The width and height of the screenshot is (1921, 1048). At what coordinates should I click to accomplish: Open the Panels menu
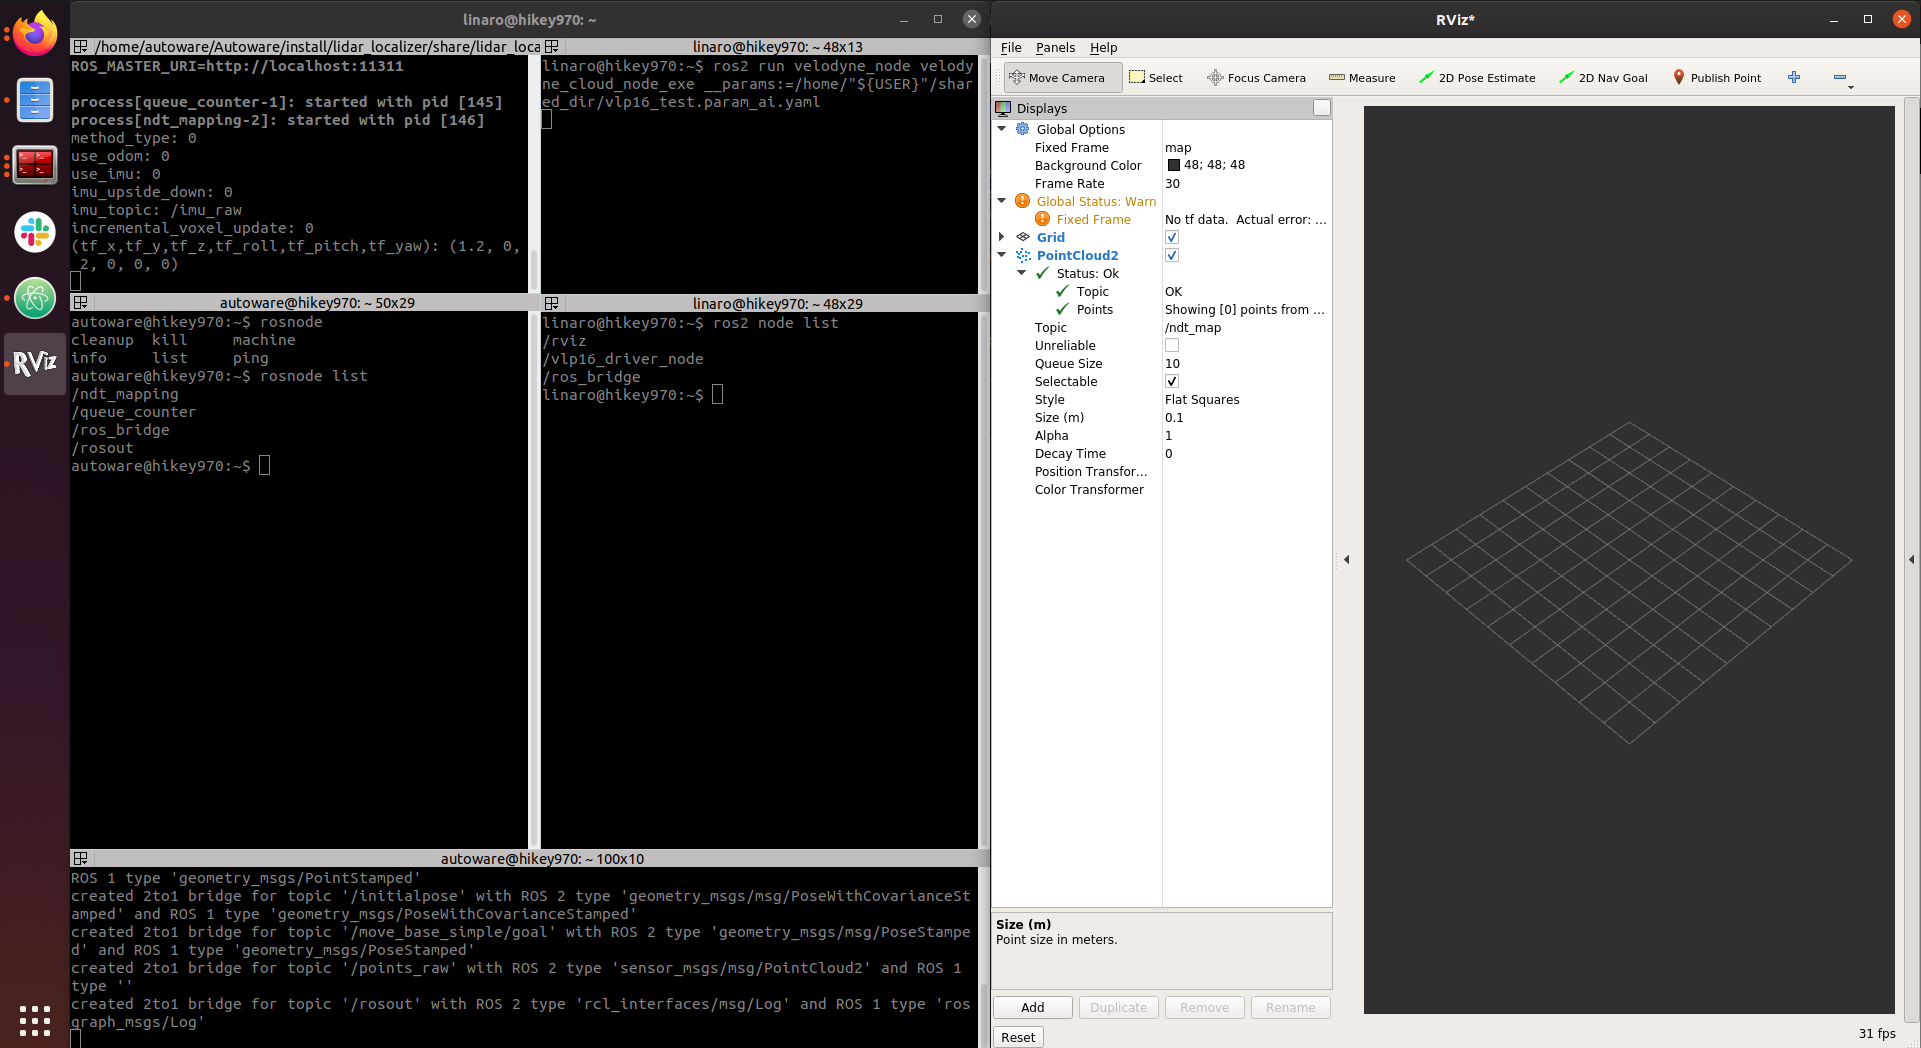click(1055, 48)
